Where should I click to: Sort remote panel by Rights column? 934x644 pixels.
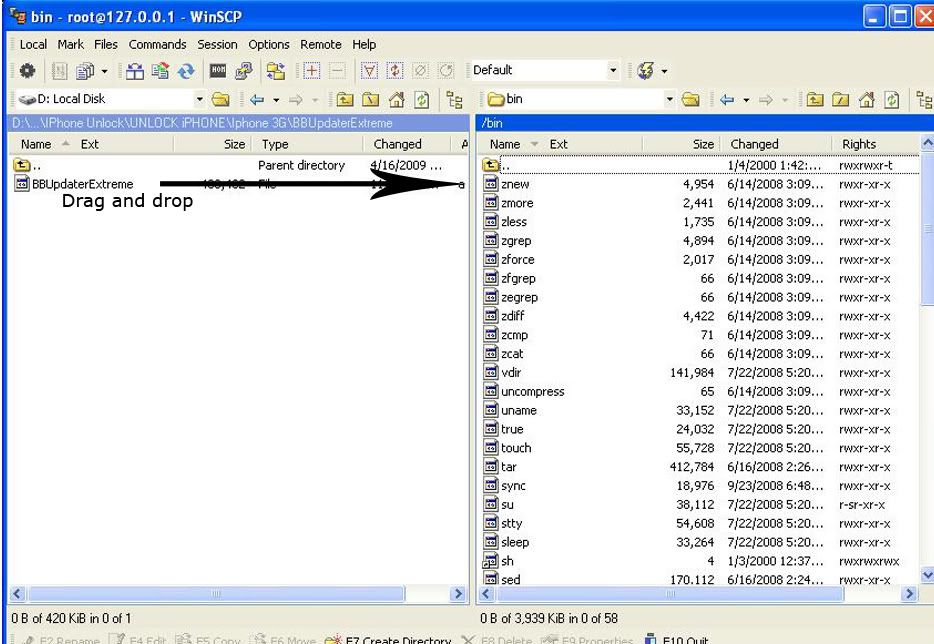(876, 144)
